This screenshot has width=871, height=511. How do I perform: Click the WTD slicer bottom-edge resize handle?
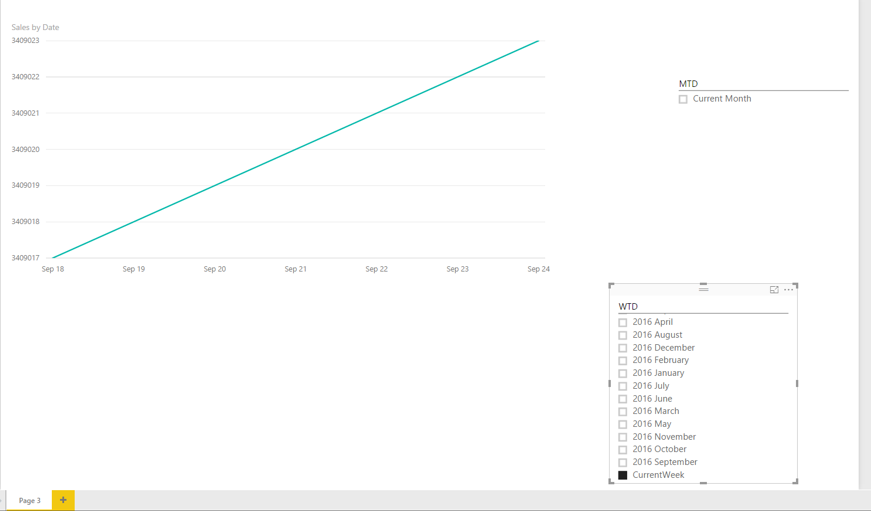(703, 483)
